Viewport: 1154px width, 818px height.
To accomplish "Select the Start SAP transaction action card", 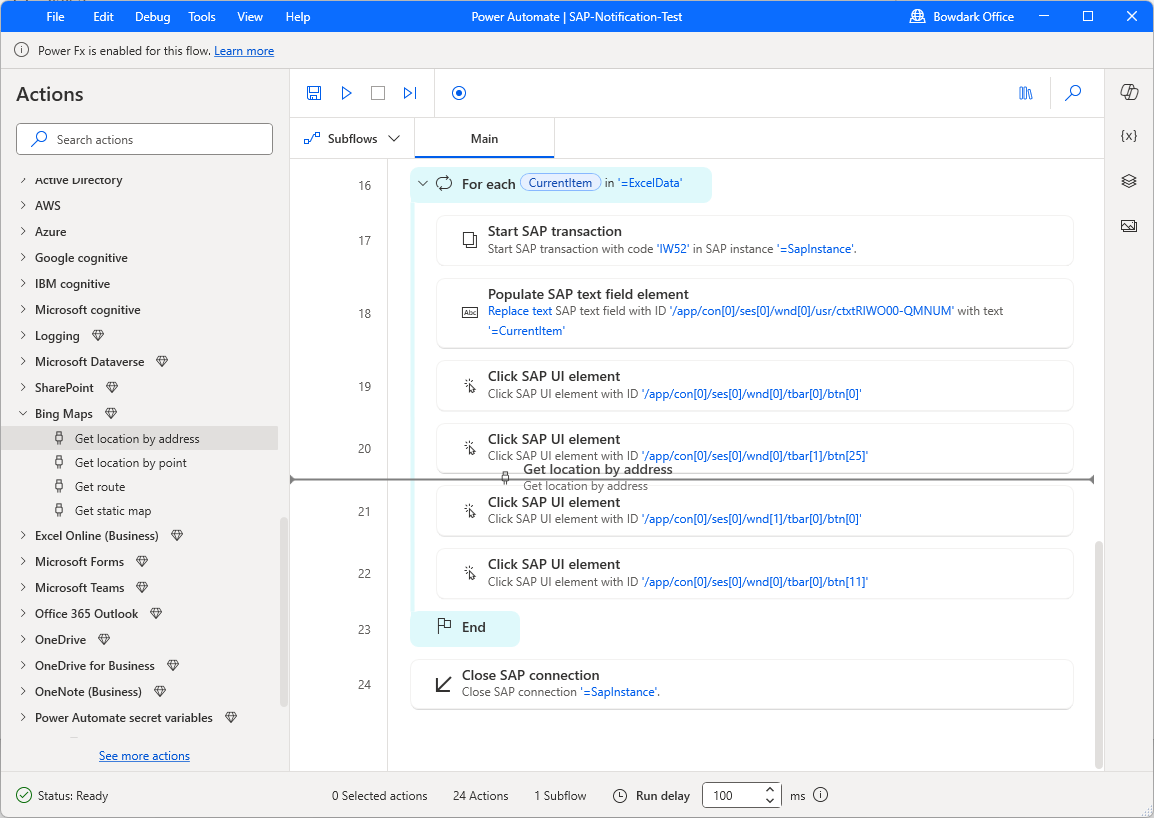I will (x=754, y=240).
